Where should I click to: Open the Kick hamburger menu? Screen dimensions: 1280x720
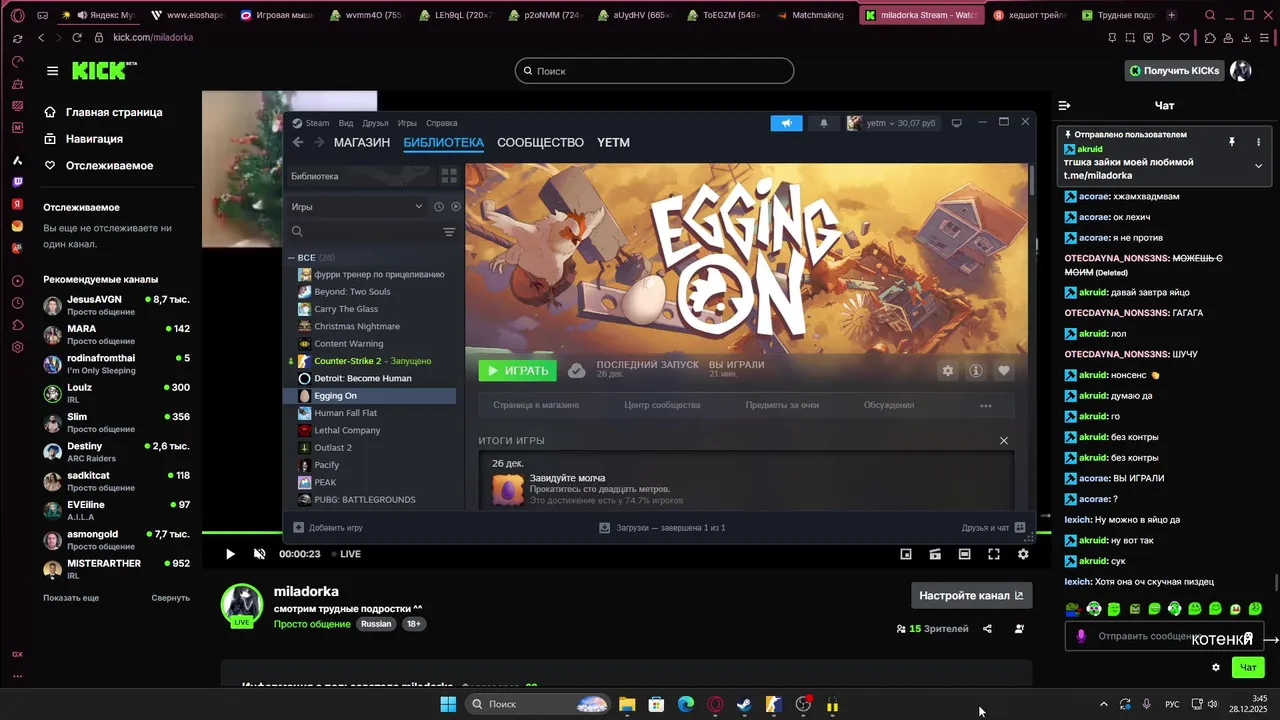click(52, 71)
